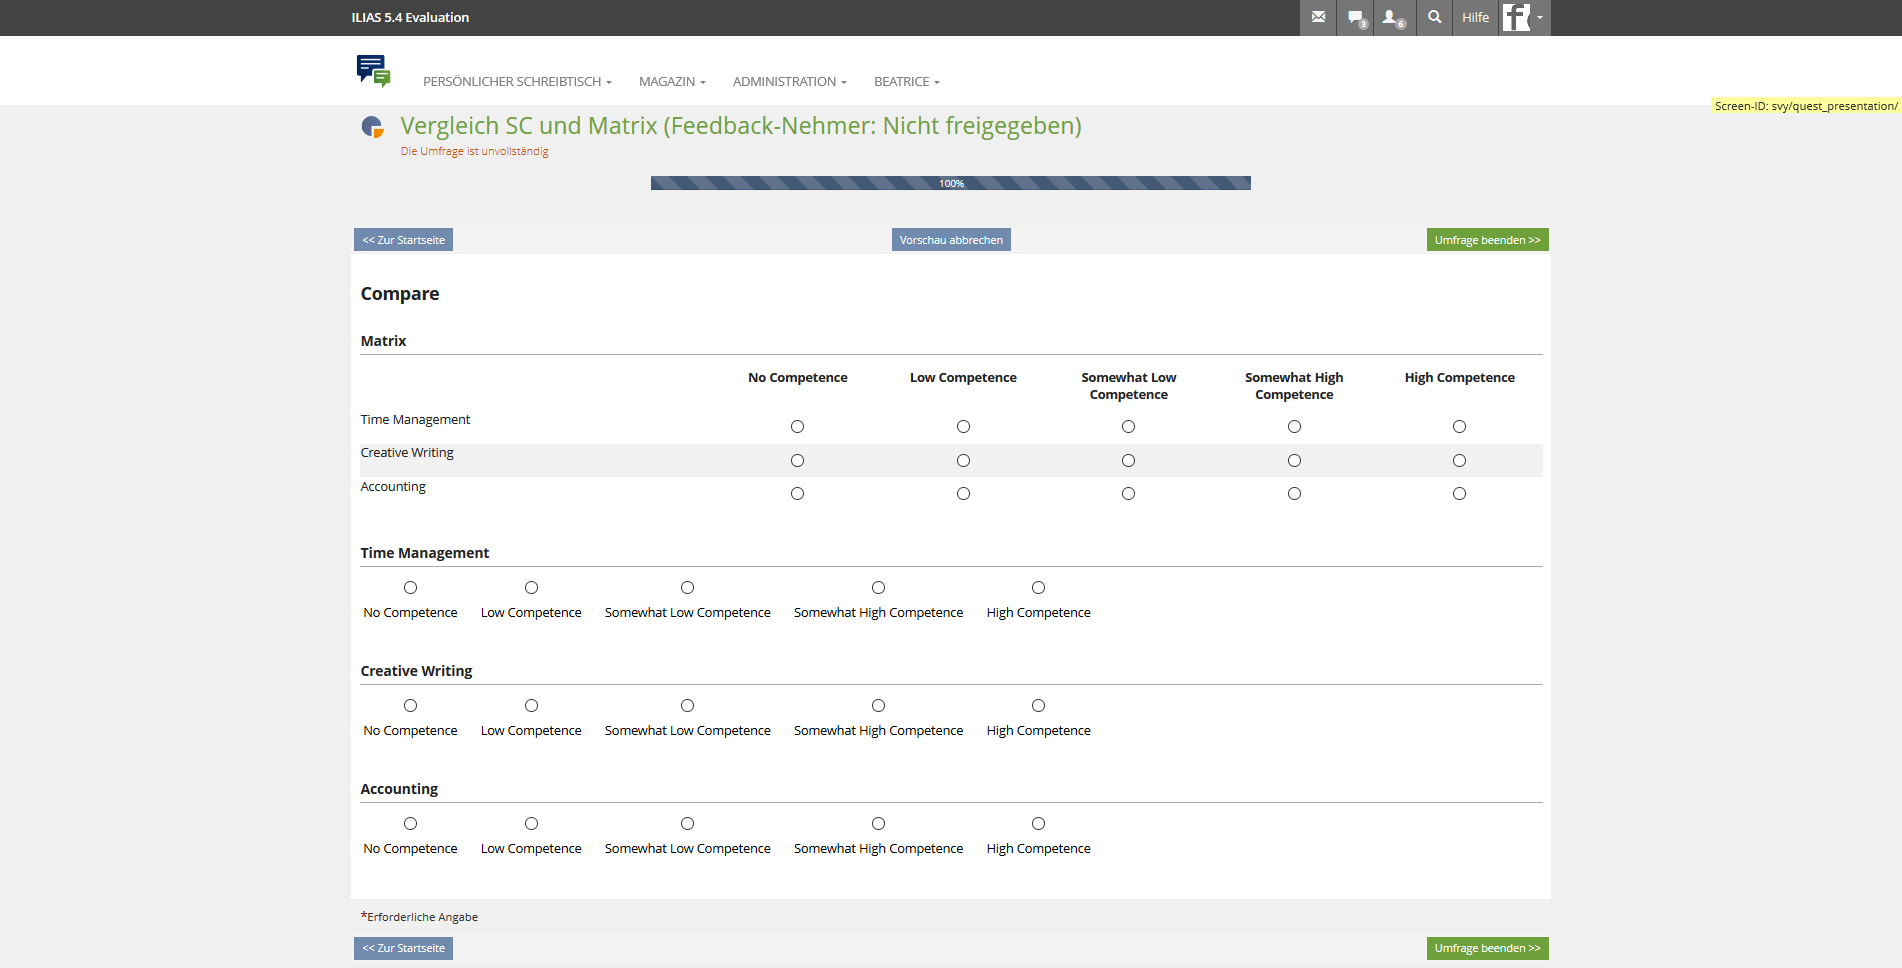Open the contacts icon with badge 6

pyautogui.click(x=1392, y=17)
